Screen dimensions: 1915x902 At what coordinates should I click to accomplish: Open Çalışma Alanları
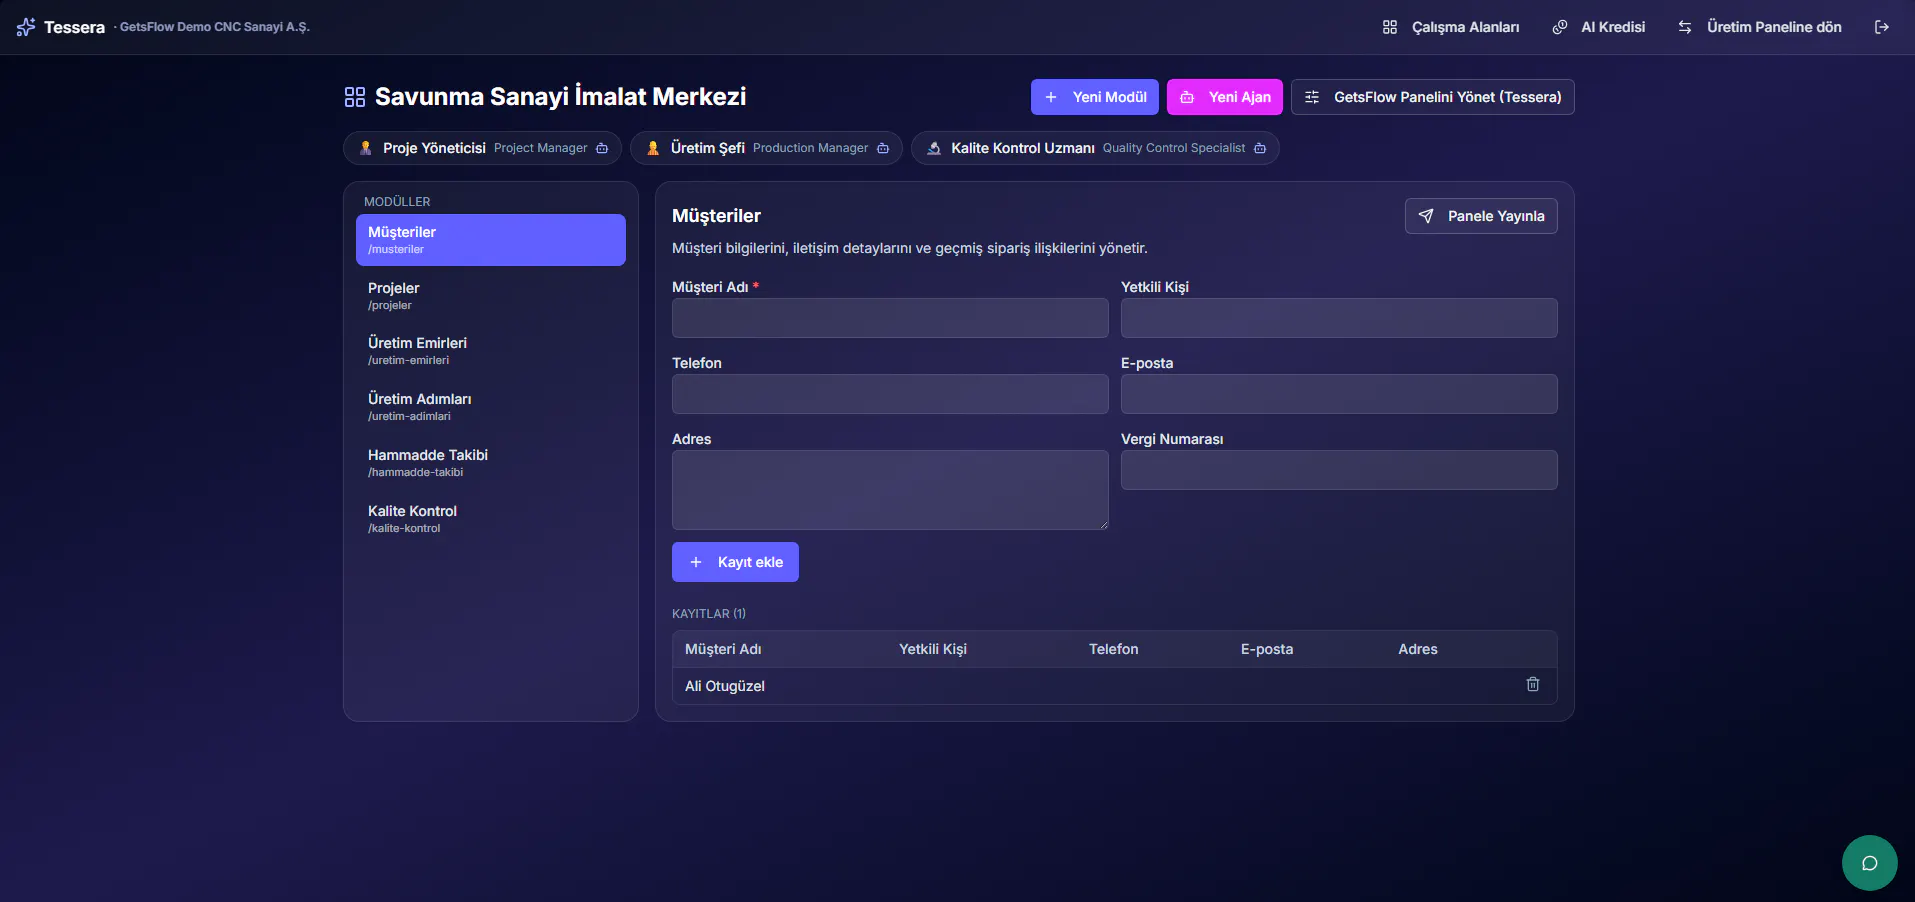(x=1451, y=27)
